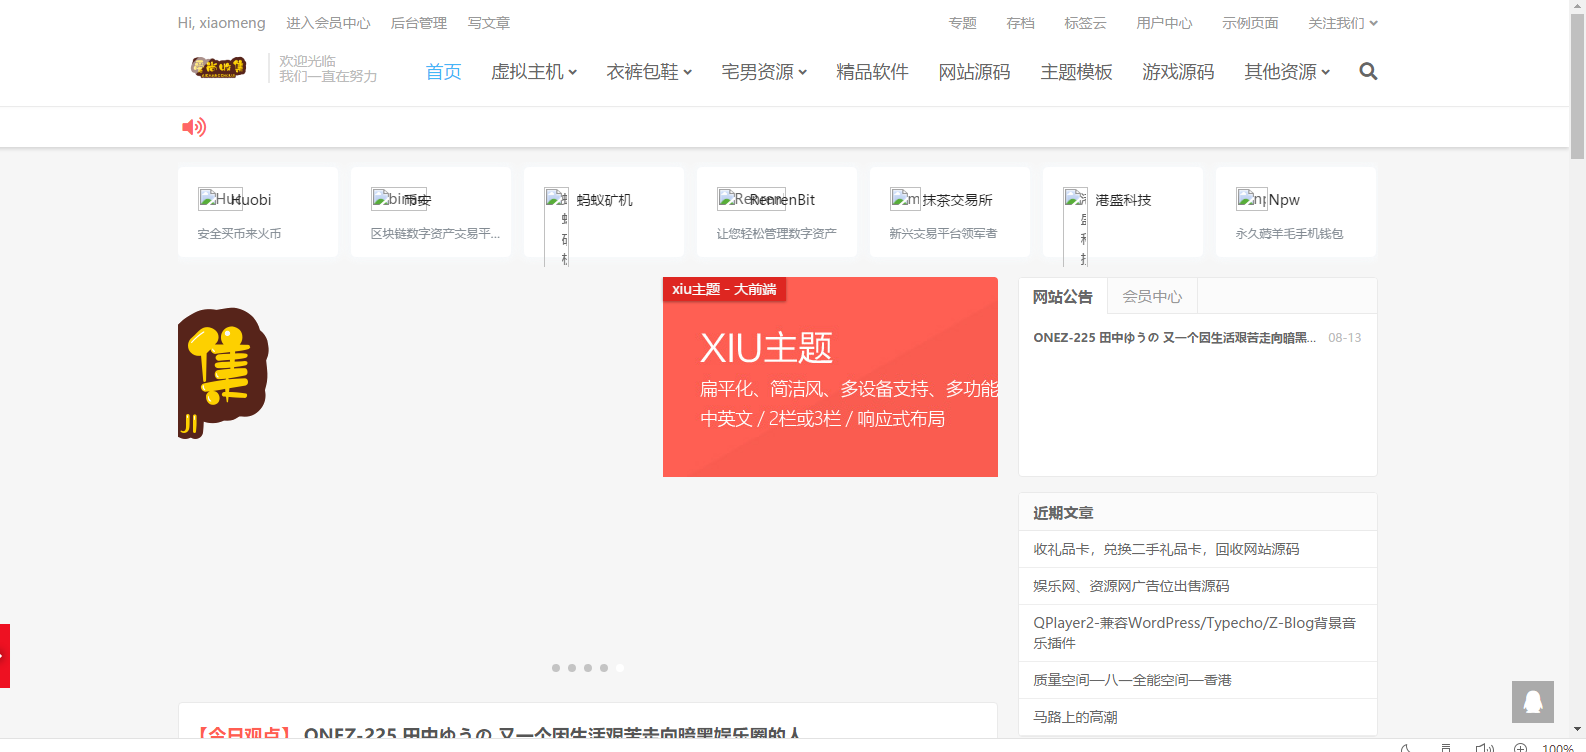
Task: Expand the 虚拟主机 dropdown menu
Action: coord(533,72)
